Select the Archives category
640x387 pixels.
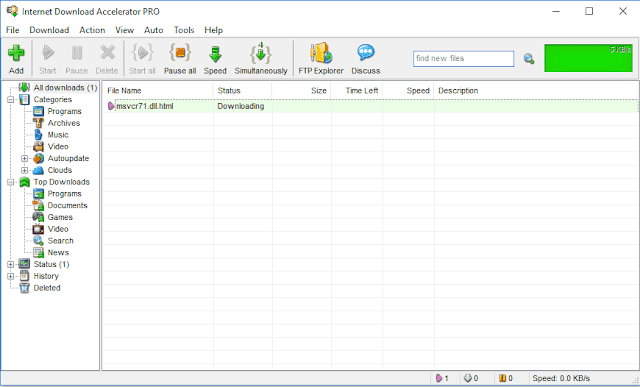64,123
